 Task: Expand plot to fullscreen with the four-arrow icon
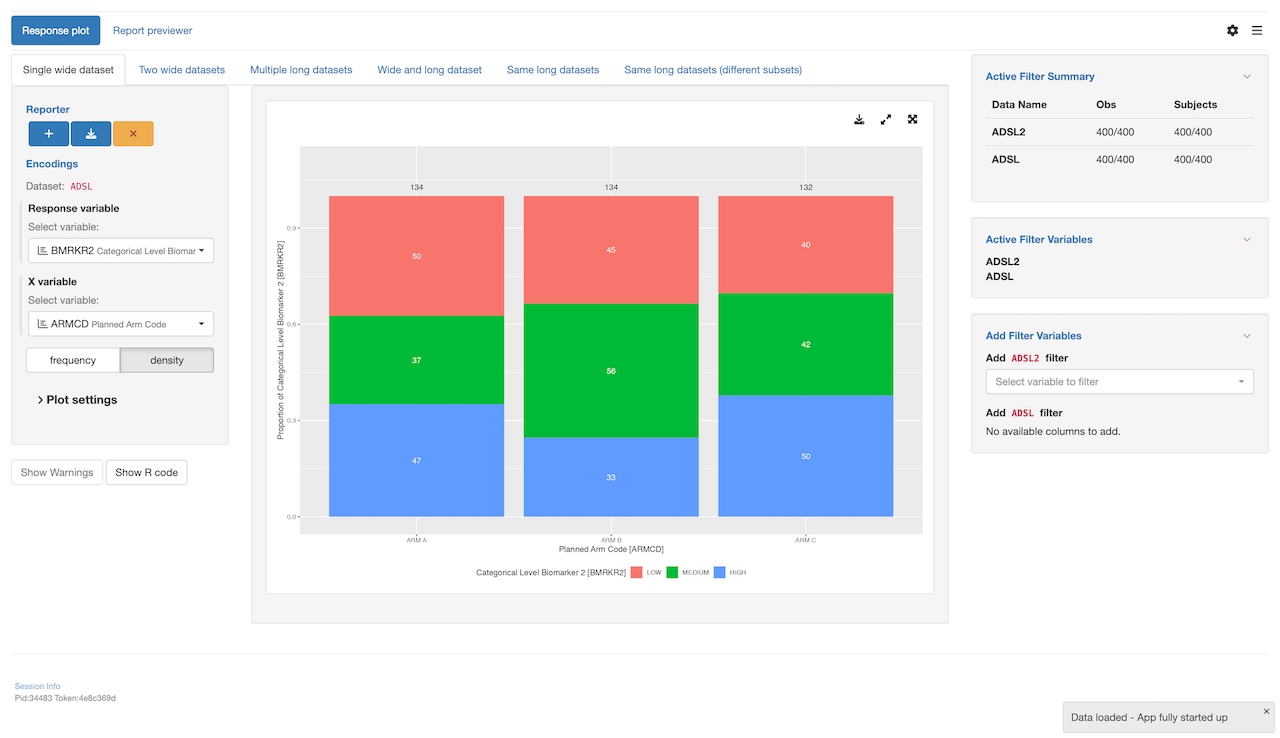[912, 119]
